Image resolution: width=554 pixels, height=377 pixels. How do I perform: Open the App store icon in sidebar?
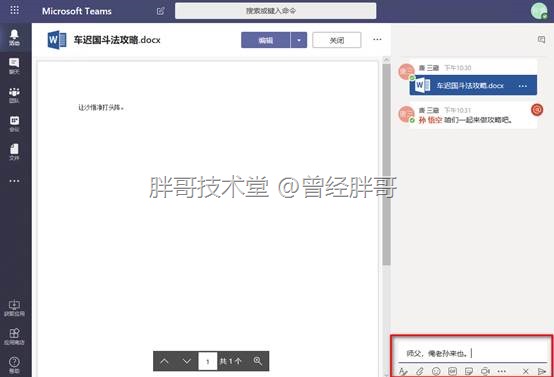pos(14,336)
